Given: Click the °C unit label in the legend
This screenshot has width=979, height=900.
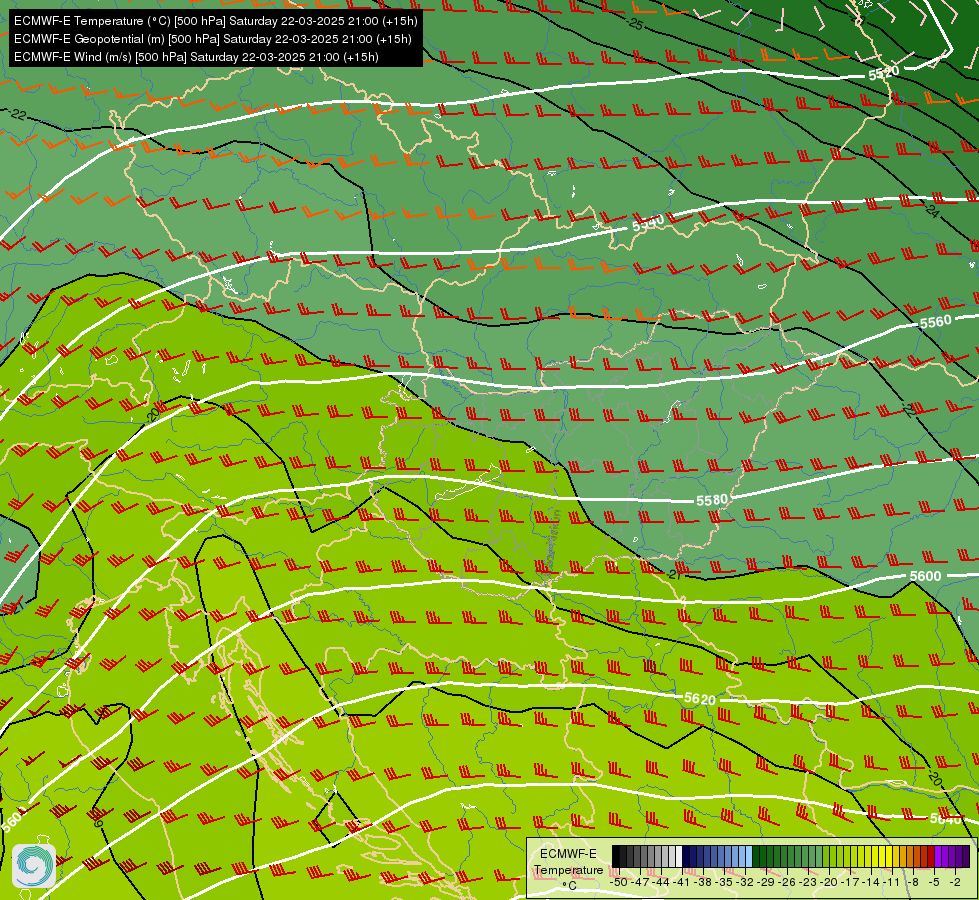Looking at the screenshot, I should [x=569, y=886].
